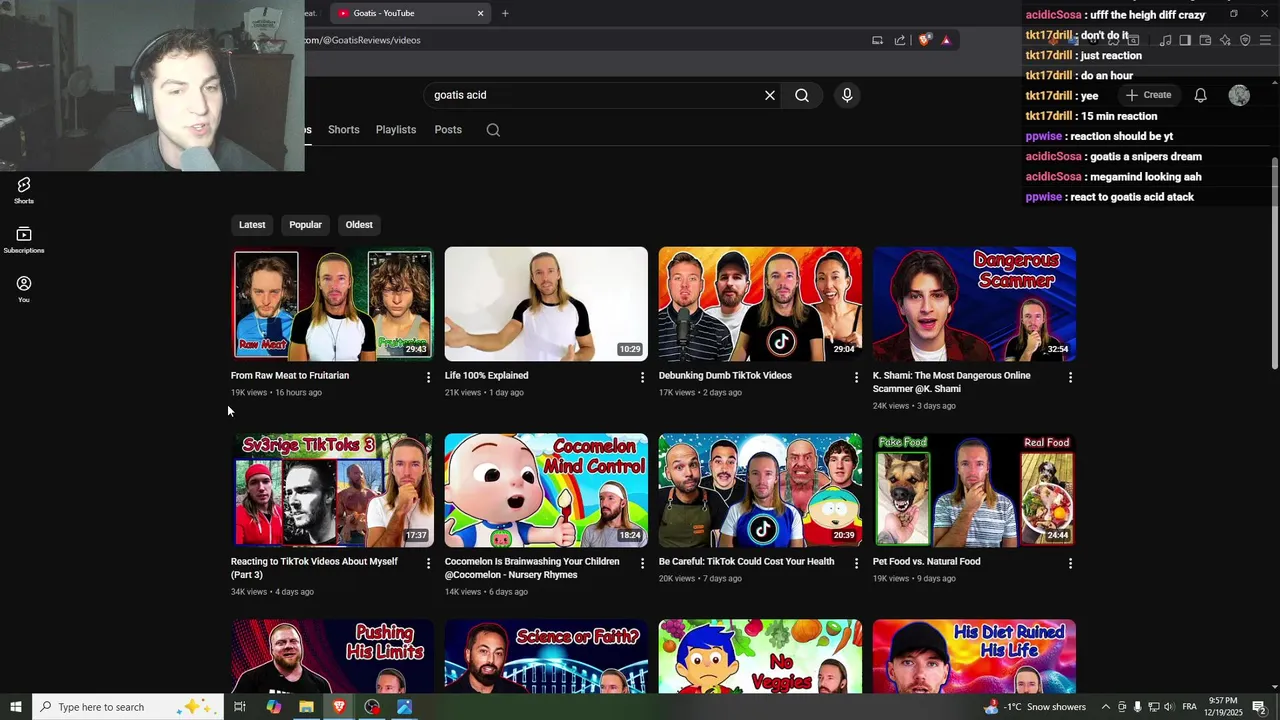Open Task View on the taskbar
The width and height of the screenshot is (1280, 720).
click(240, 707)
